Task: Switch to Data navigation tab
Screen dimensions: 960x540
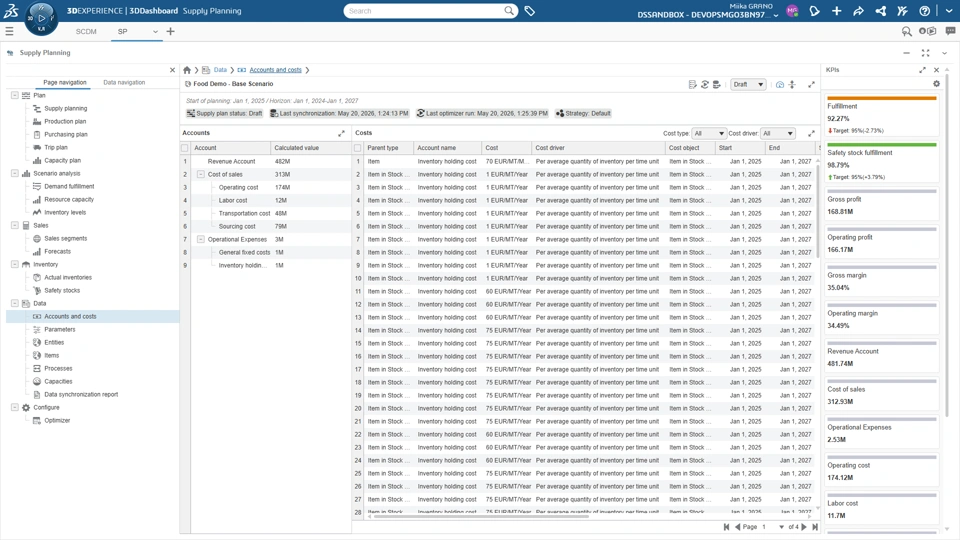Action: pyautogui.click(x=124, y=83)
